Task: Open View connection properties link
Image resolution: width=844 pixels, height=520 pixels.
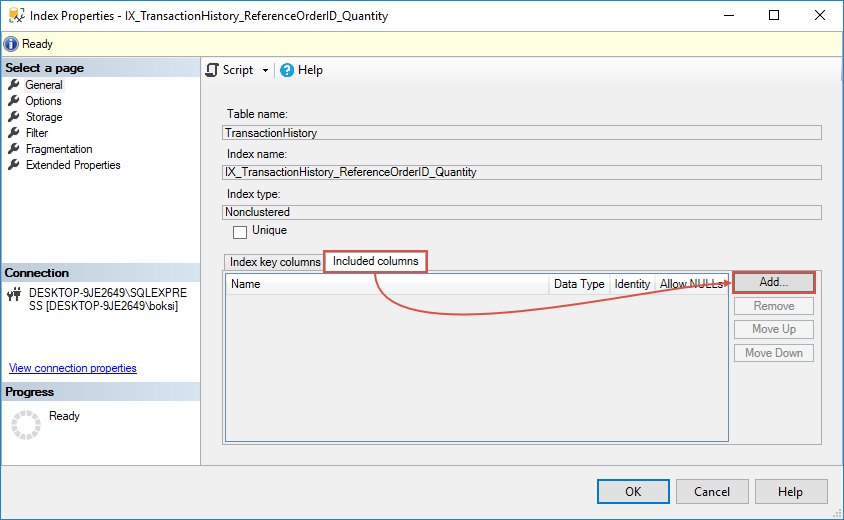Action: point(73,368)
